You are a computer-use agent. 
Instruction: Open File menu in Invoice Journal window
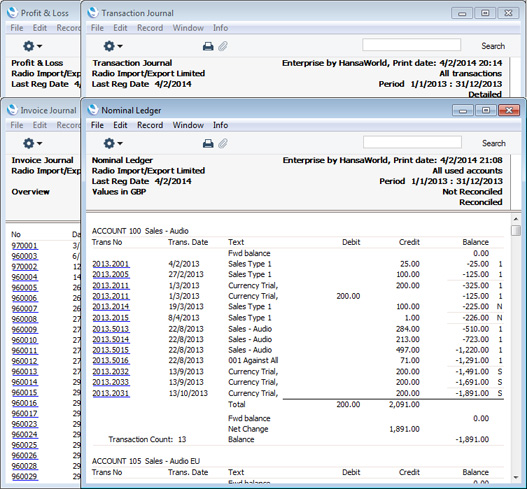click(x=17, y=125)
